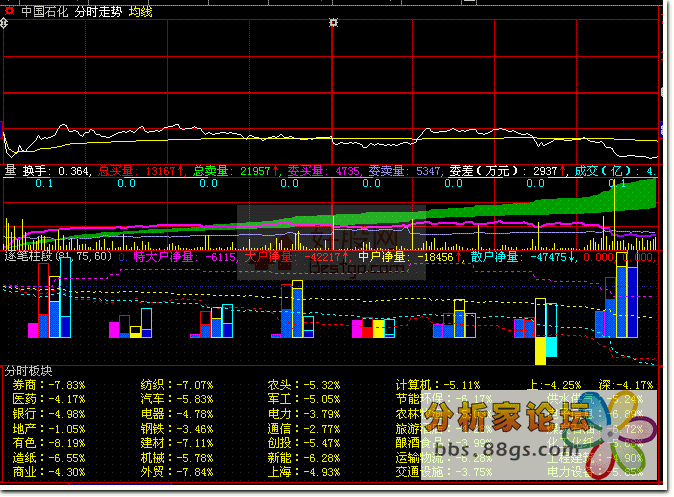The width and height of the screenshot is (674, 497).
Task: Select the 钢铁: -3.46% sector entry
Action: [x=177, y=429]
